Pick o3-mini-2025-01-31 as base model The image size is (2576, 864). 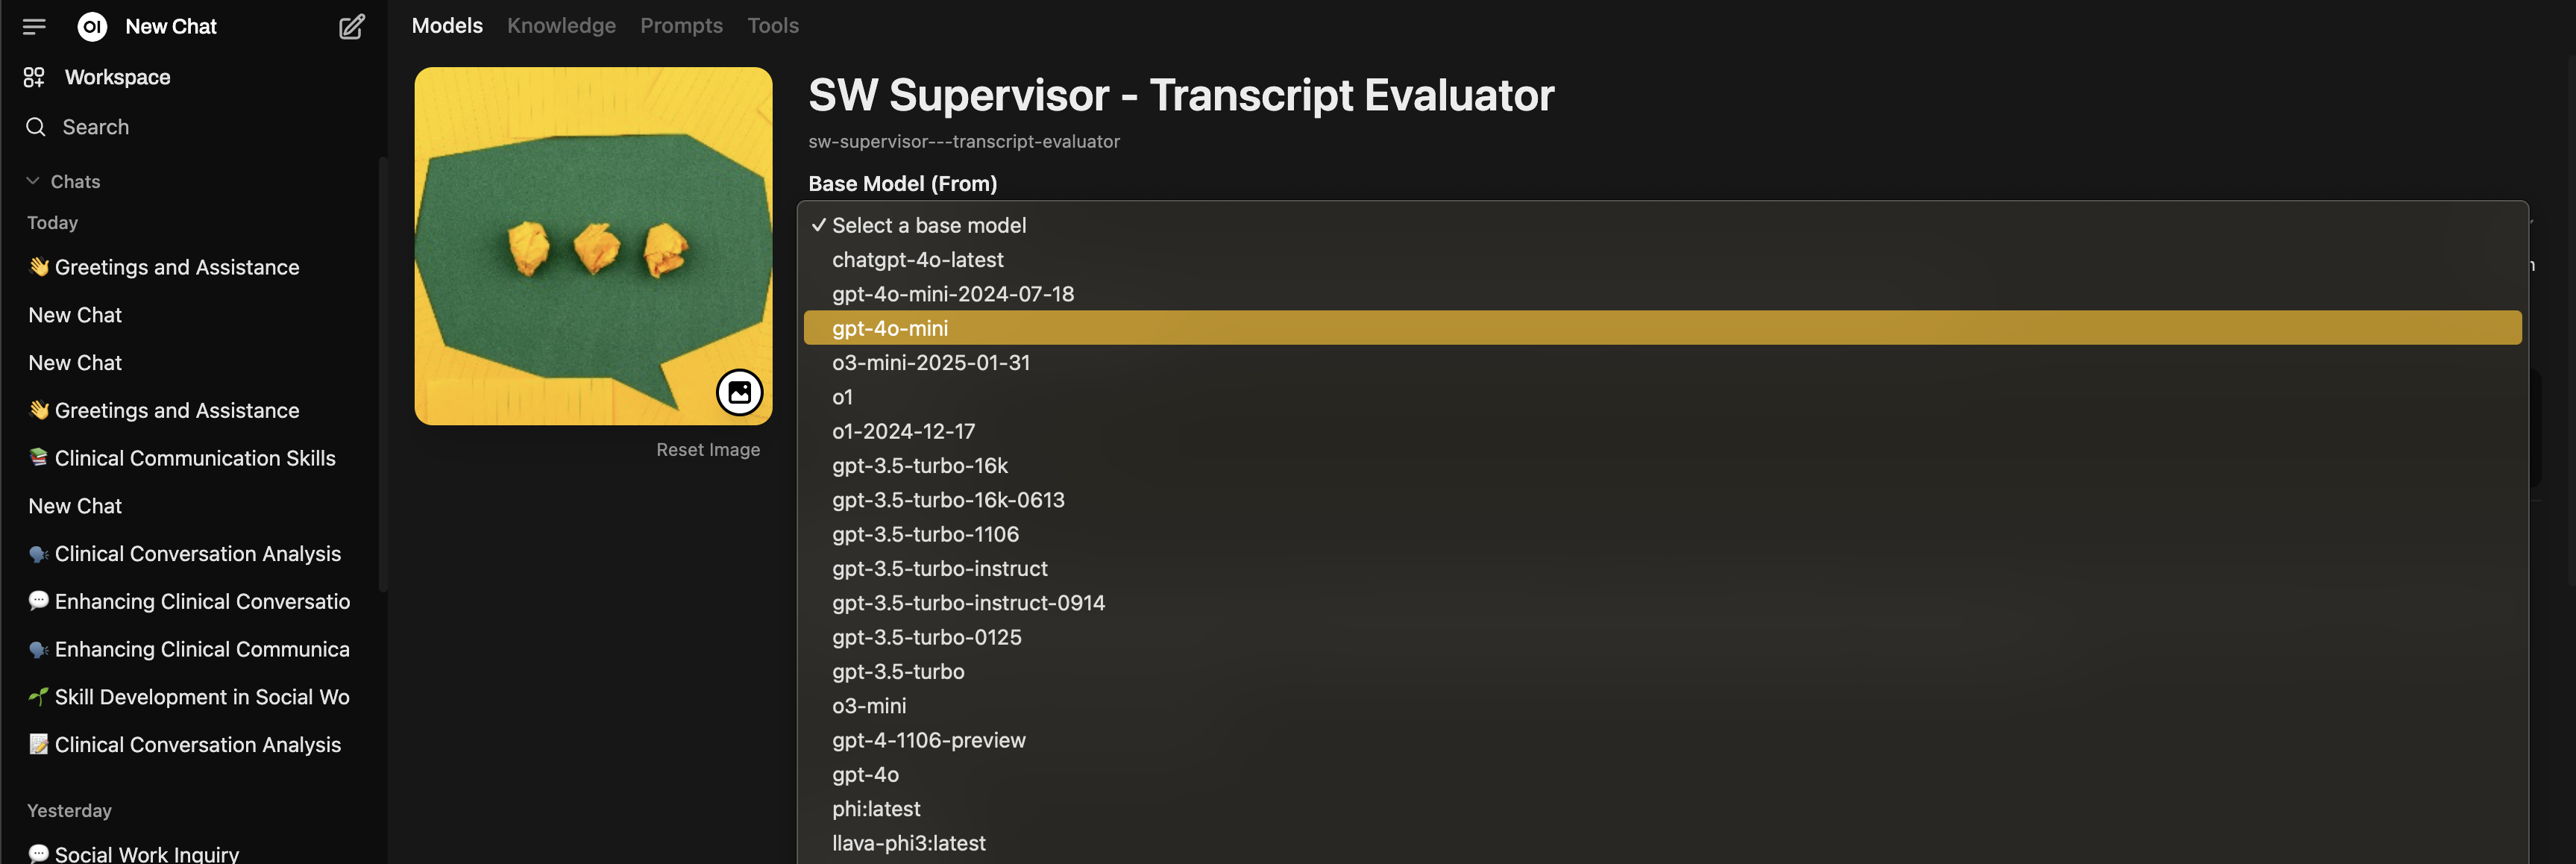pyautogui.click(x=930, y=363)
